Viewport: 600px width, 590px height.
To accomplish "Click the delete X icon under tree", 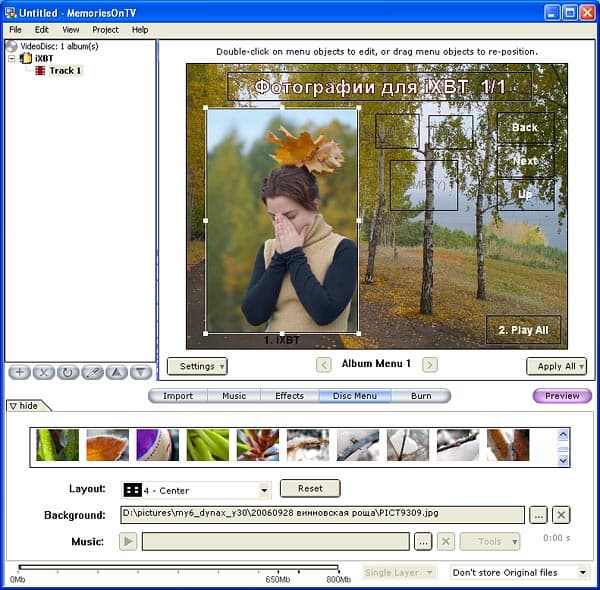I will tap(44, 372).
